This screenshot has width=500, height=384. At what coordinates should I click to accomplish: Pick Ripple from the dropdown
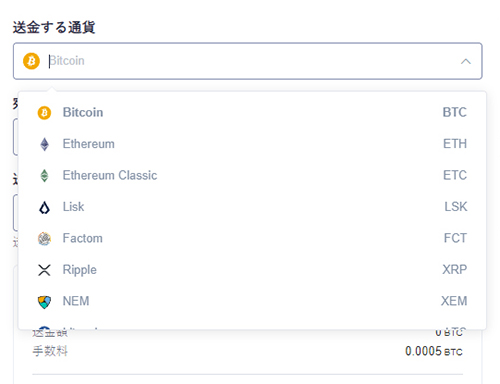pos(252,270)
